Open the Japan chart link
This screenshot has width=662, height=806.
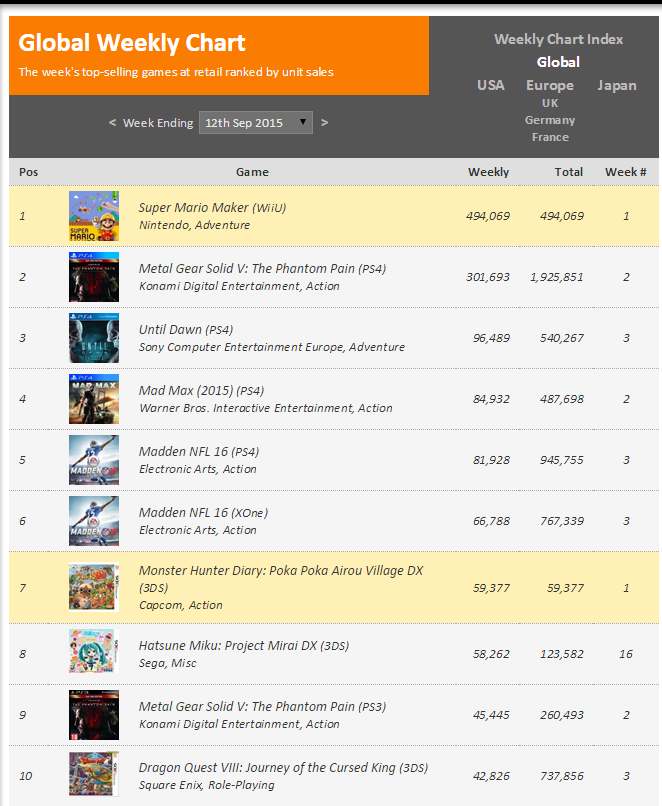[617, 85]
